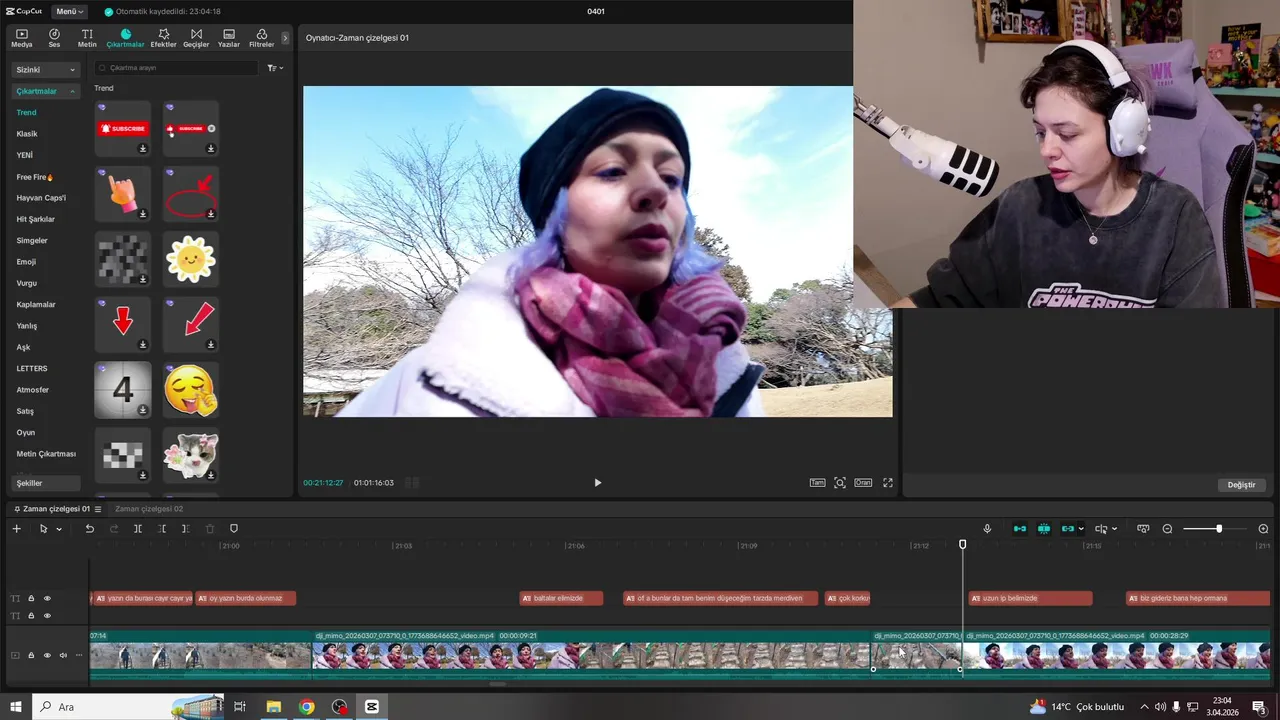
Task: Collapse the Çıkartmalar category list
Action: pos(45,91)
